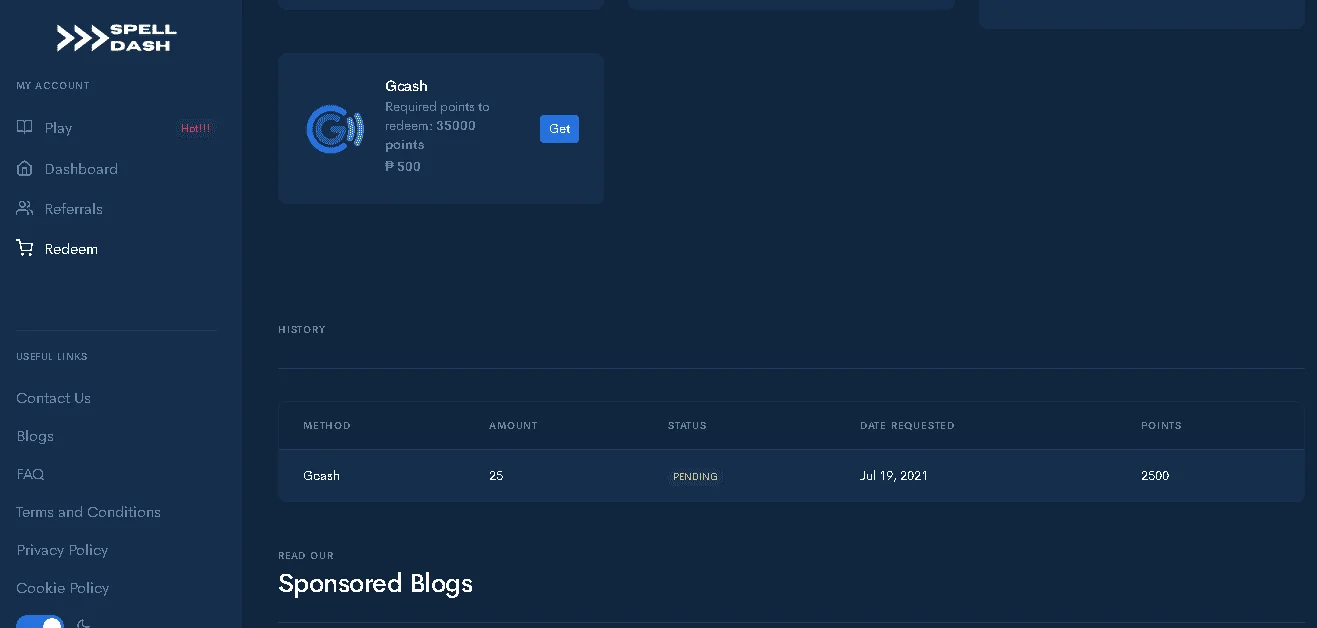
Task: Open the Privacy Policy link
Action: click(x=62, y=550)
